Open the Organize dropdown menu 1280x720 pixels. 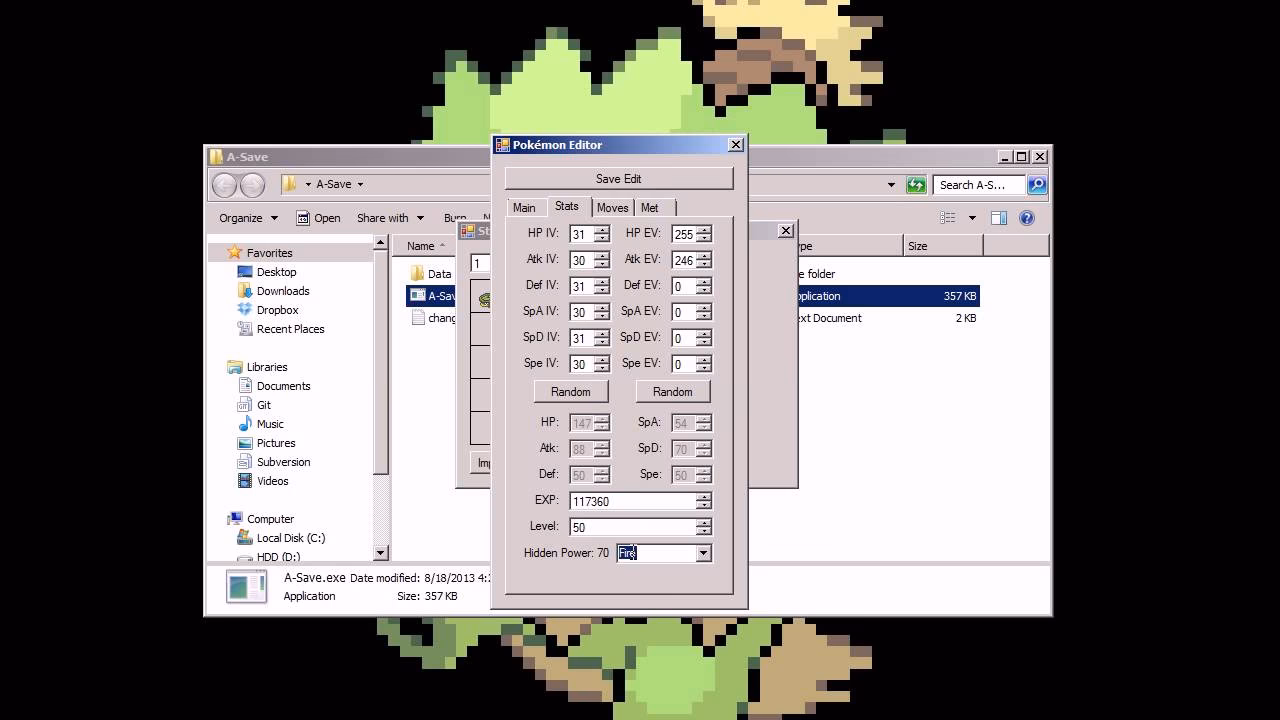pos(247,218)
